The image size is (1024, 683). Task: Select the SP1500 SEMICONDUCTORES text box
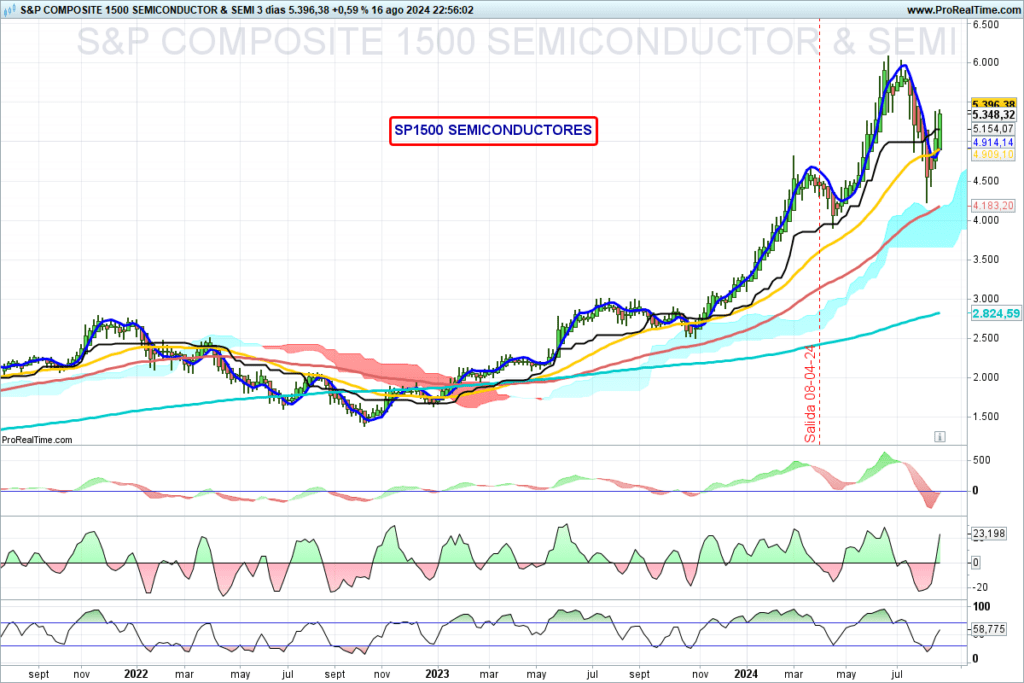493,130
